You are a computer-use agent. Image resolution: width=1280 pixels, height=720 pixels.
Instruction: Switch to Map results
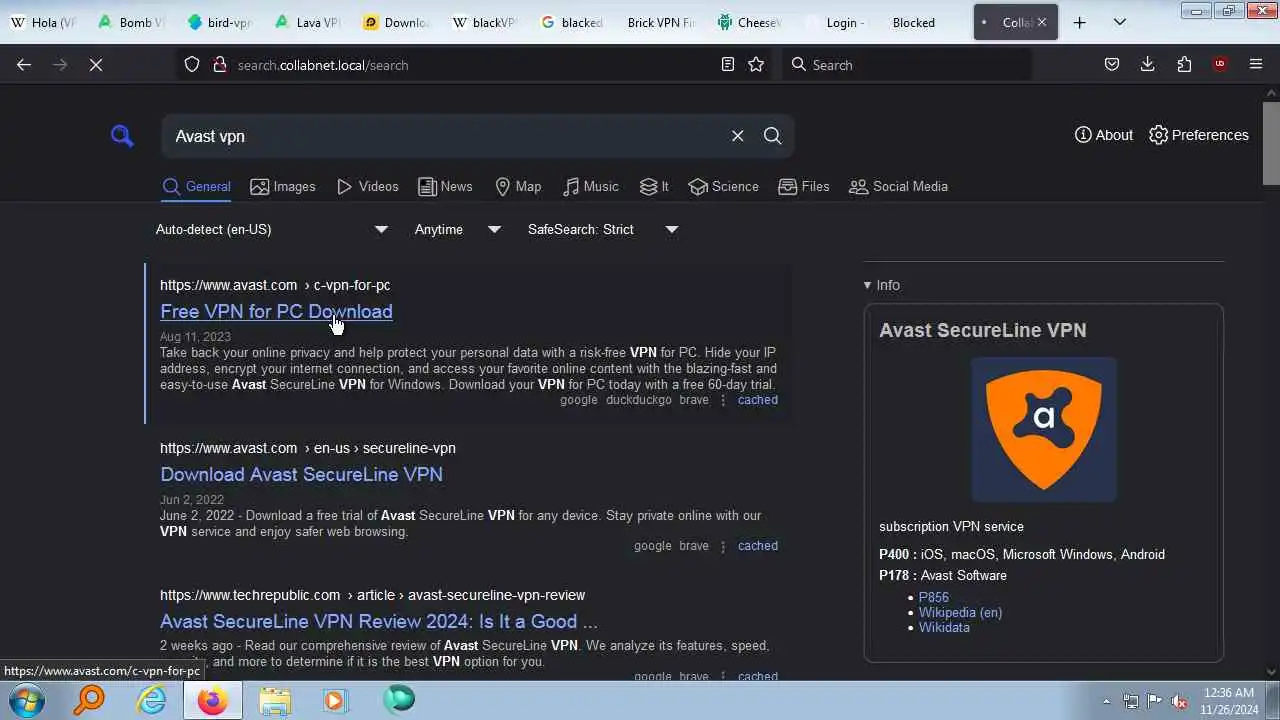click(518, 187)
